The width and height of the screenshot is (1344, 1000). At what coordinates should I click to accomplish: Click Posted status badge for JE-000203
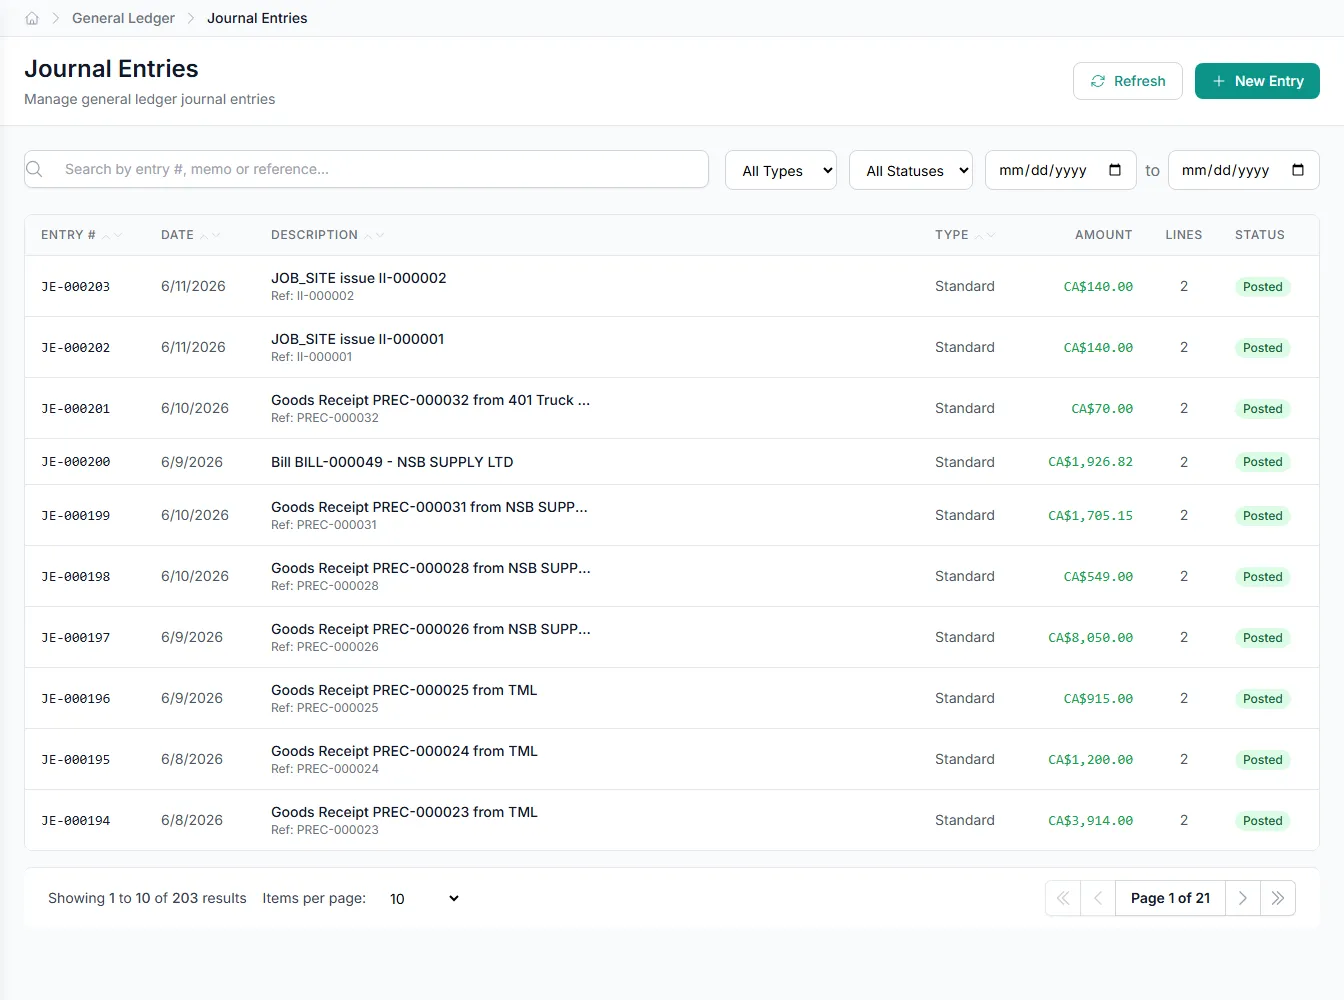tap(1262, 287)
